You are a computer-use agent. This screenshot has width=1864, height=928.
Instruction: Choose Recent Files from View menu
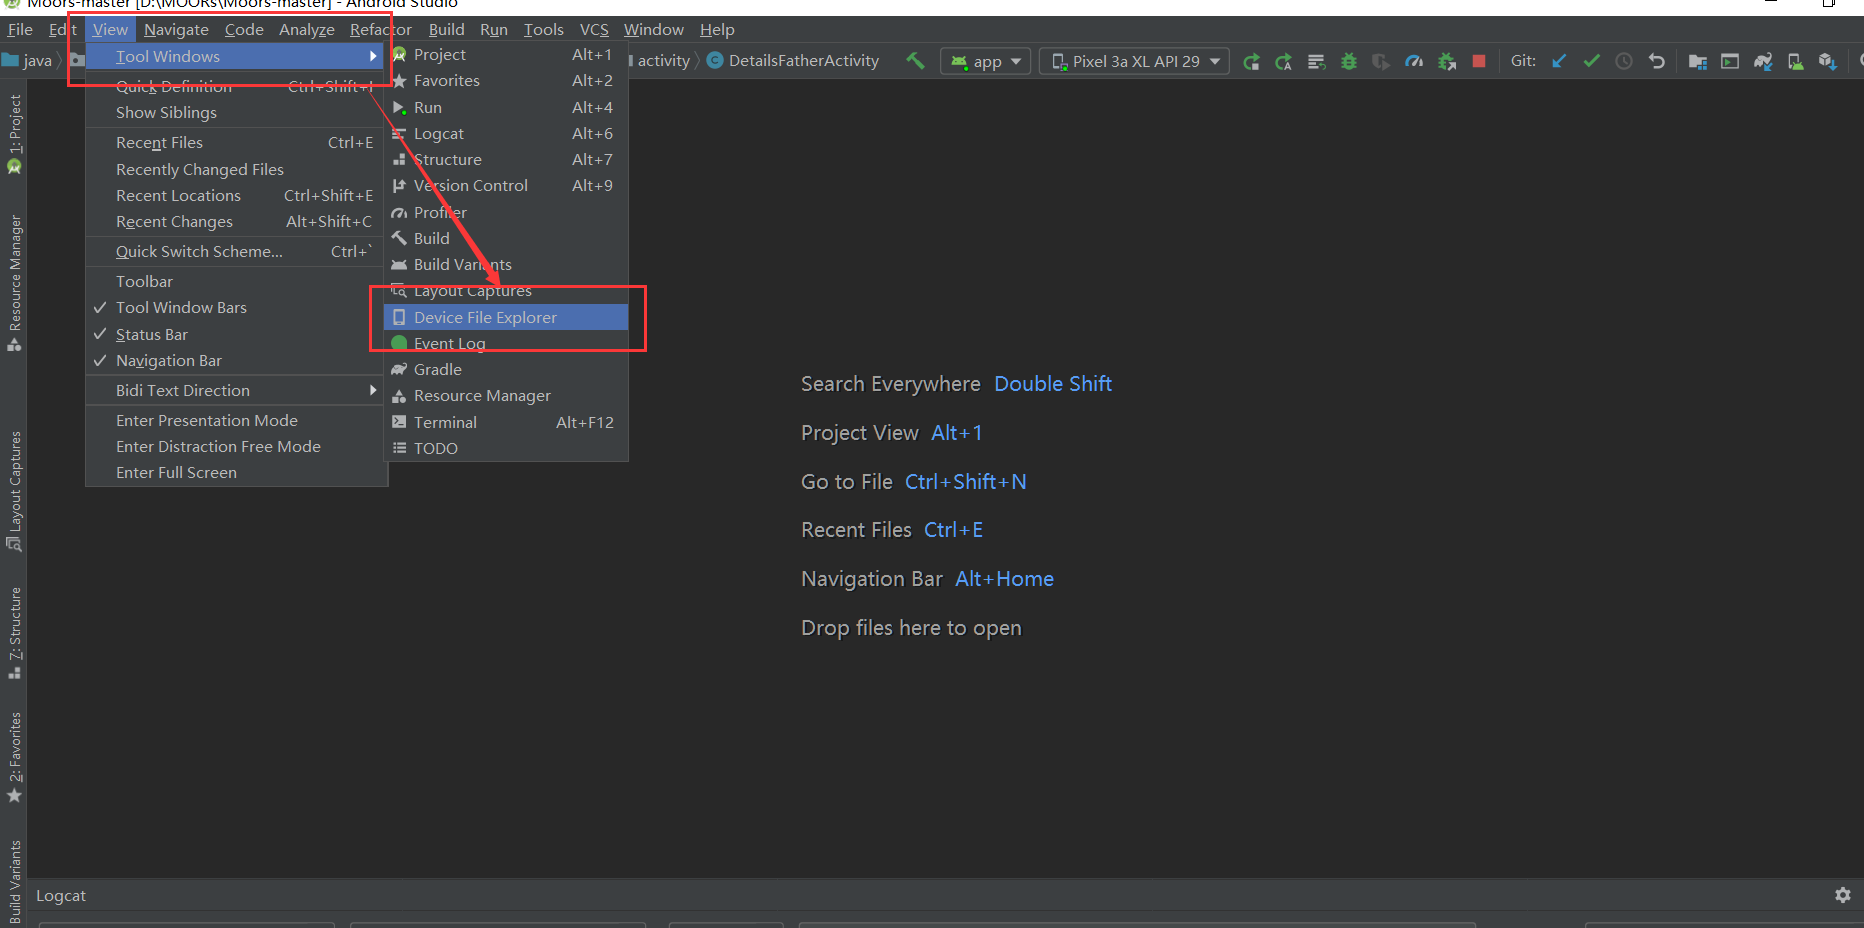click(236, 143)
